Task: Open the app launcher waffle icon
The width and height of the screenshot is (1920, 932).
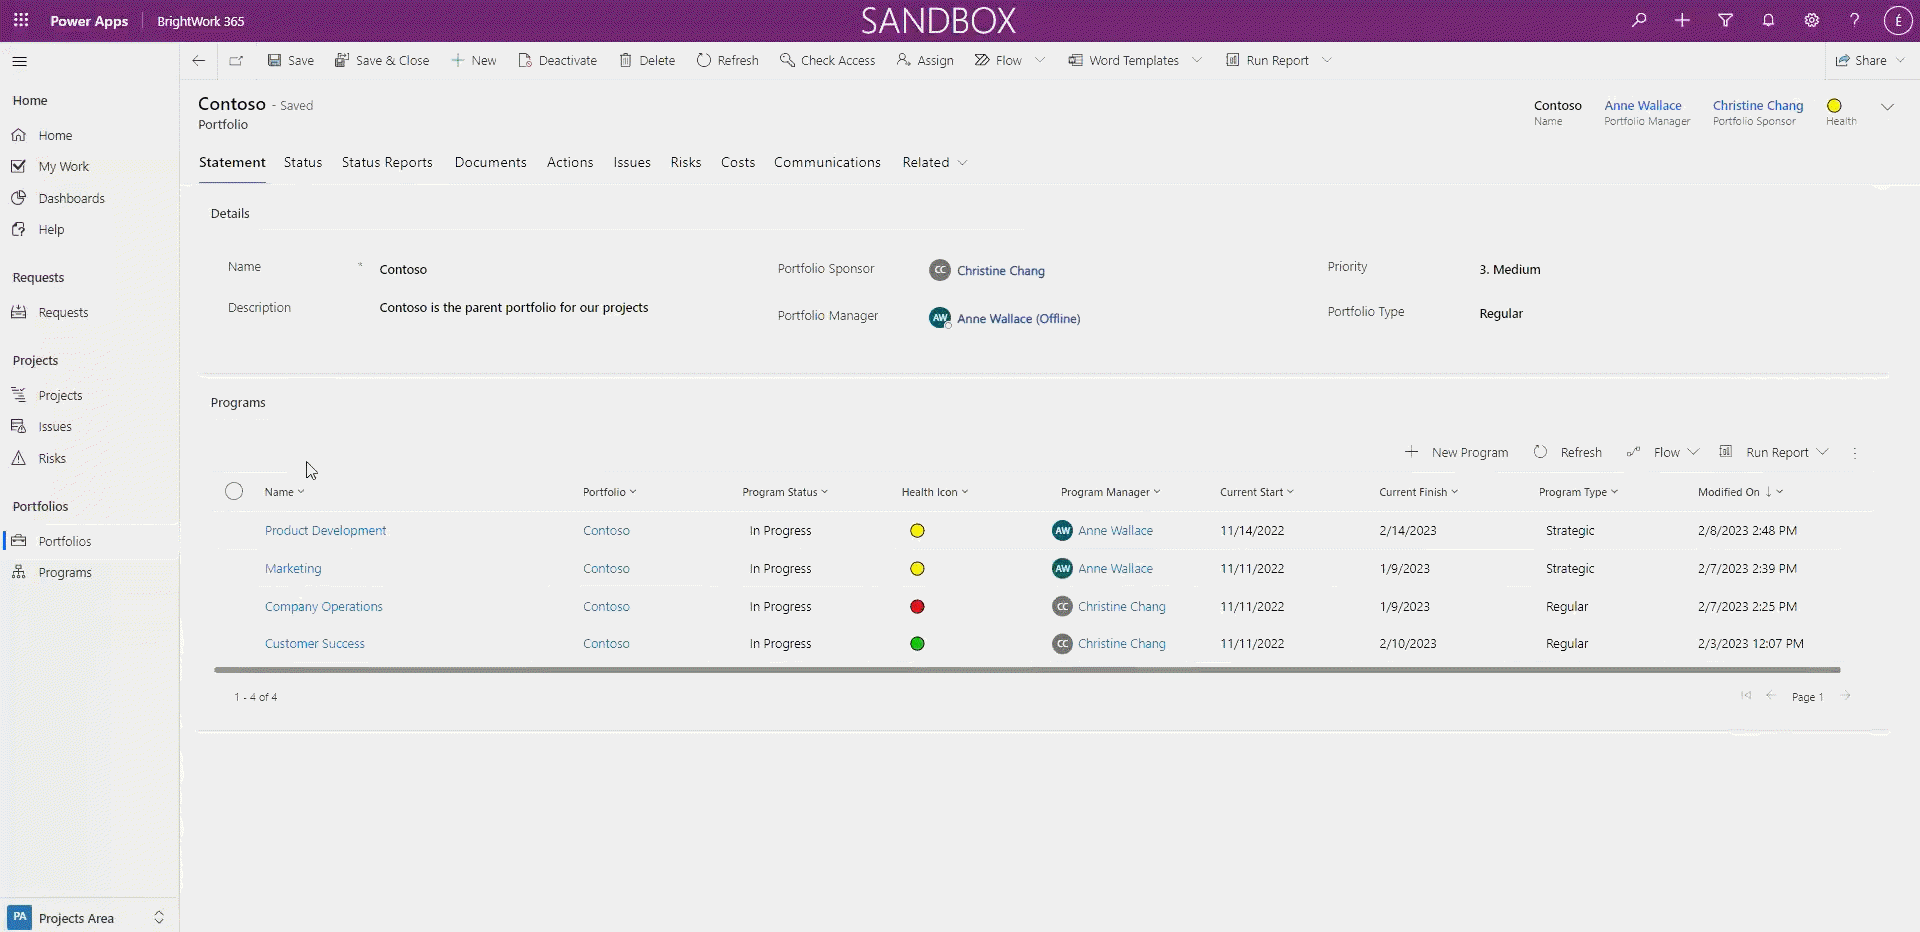Action: 21,20
